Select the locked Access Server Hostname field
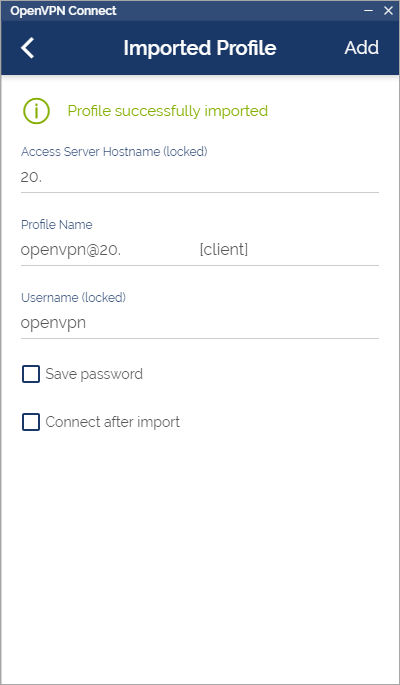 point(200,177)
